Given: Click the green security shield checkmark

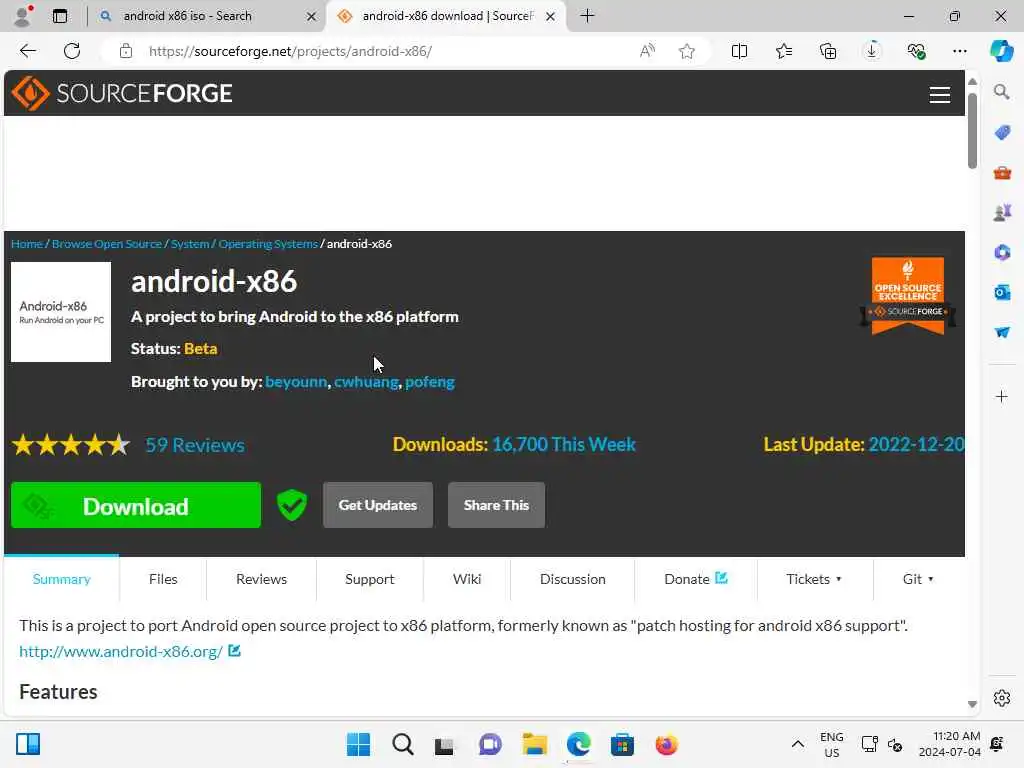Looking at the screenshot, I should coord(291,505).
